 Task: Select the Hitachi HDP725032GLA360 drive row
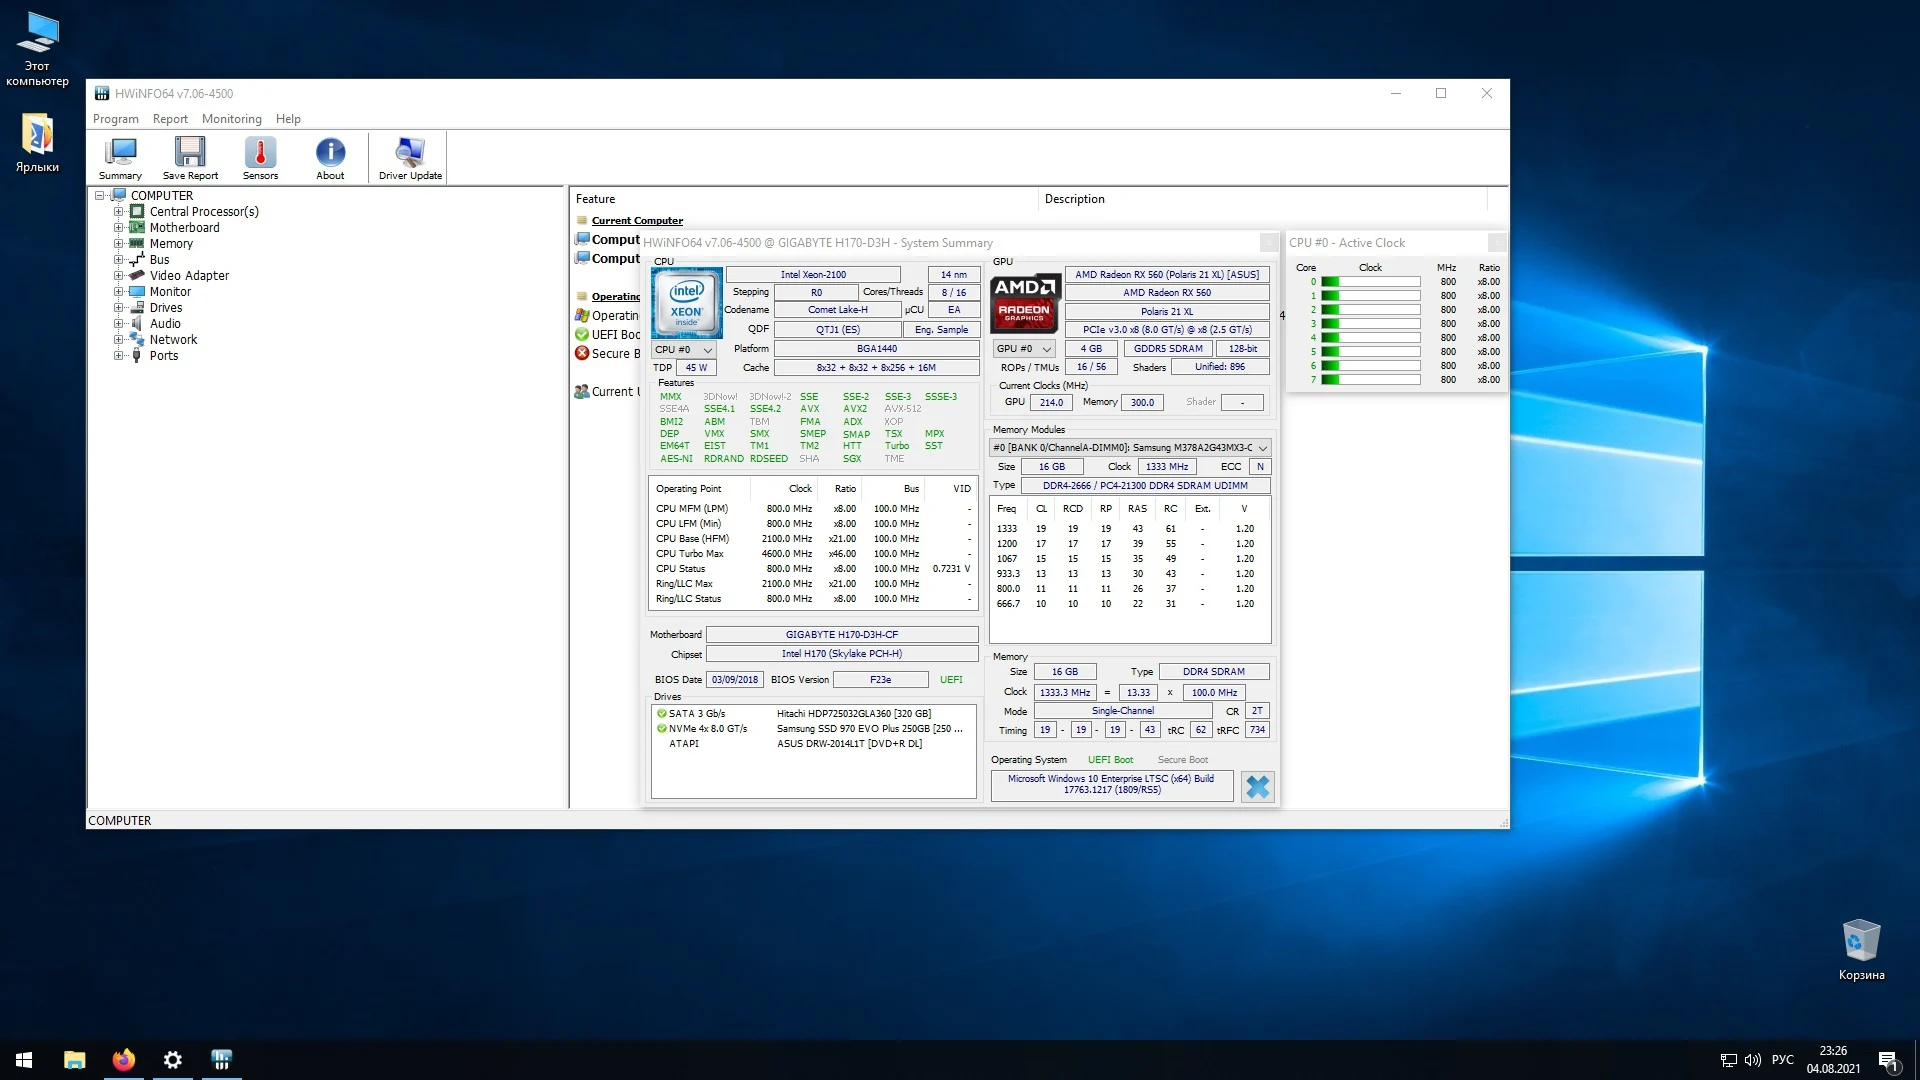click(813, 714)
